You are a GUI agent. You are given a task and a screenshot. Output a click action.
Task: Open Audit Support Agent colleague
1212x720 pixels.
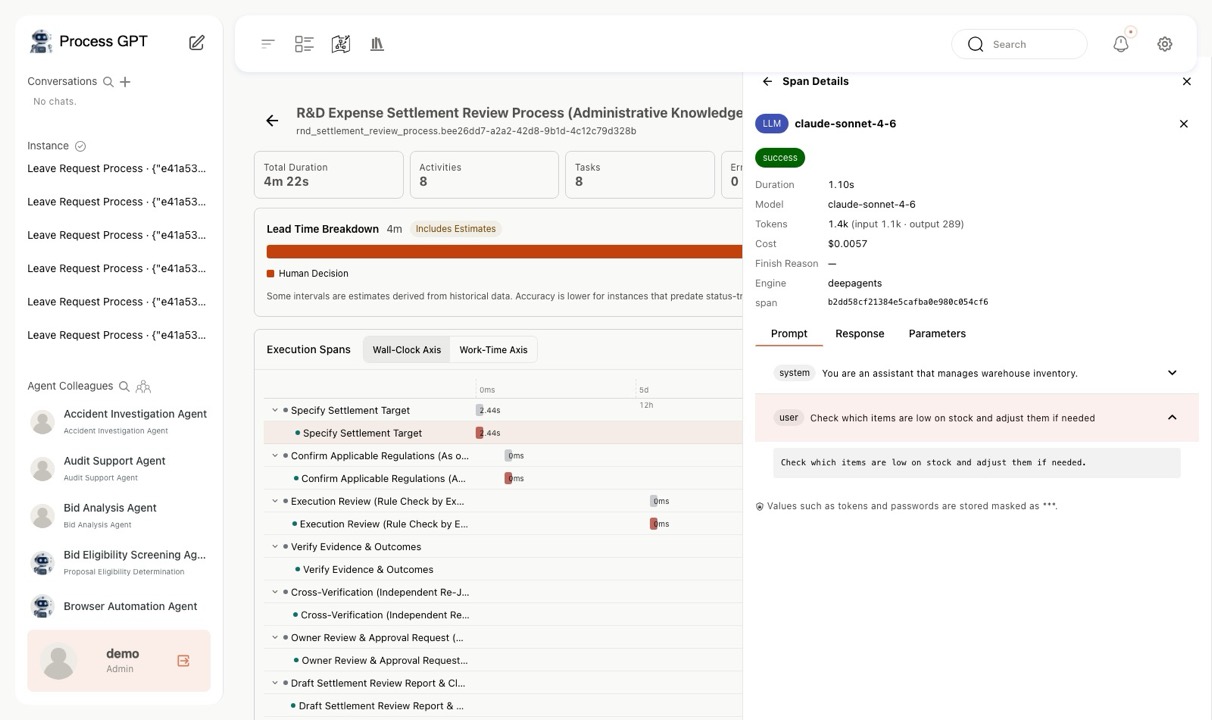pos(117,469)
